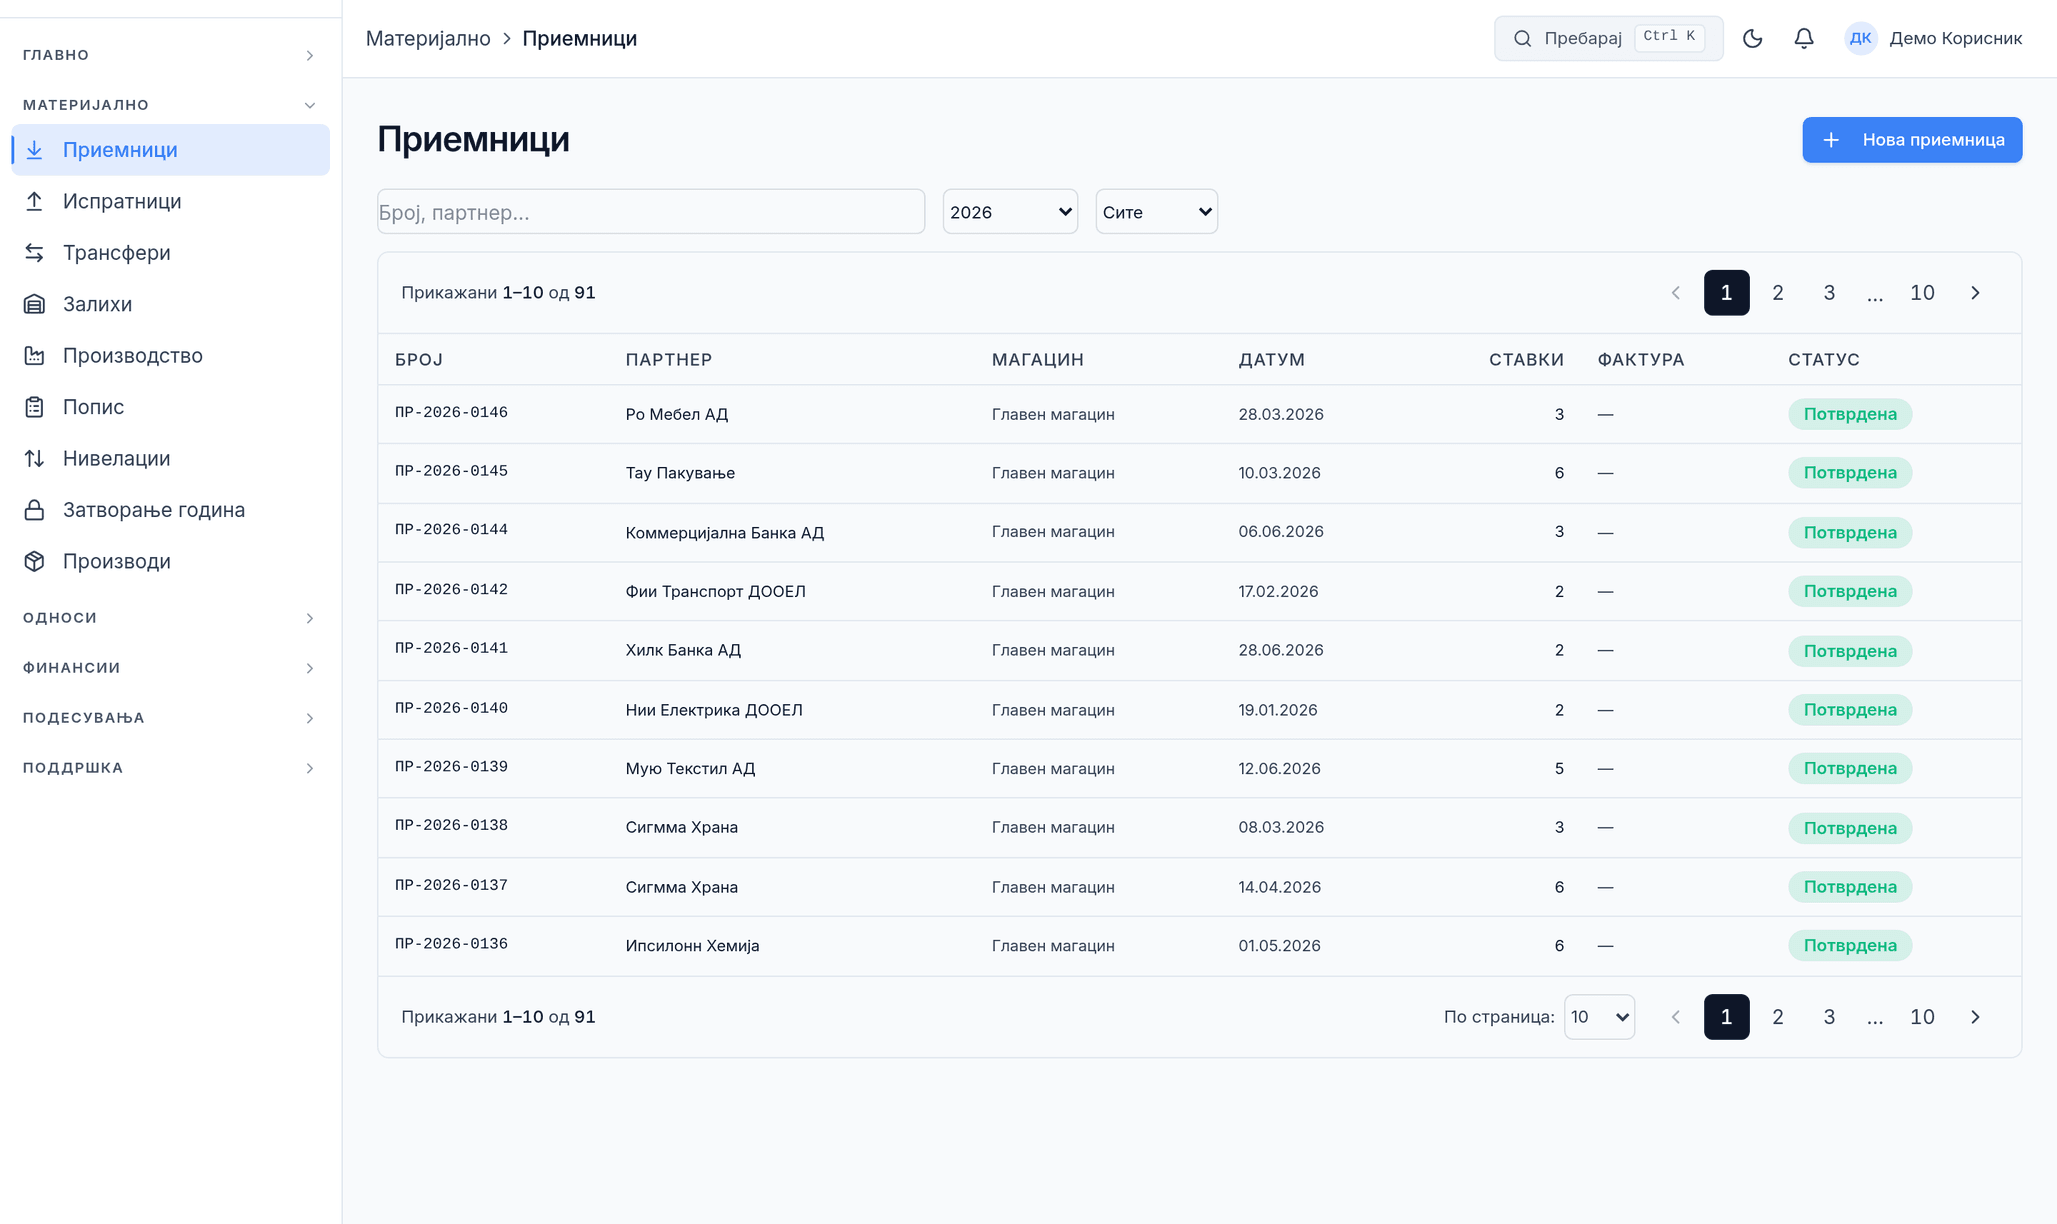Focus the Број, партнер search field
The height and width of the screenshot is (1224, 2057).
[x=651, y=212]
